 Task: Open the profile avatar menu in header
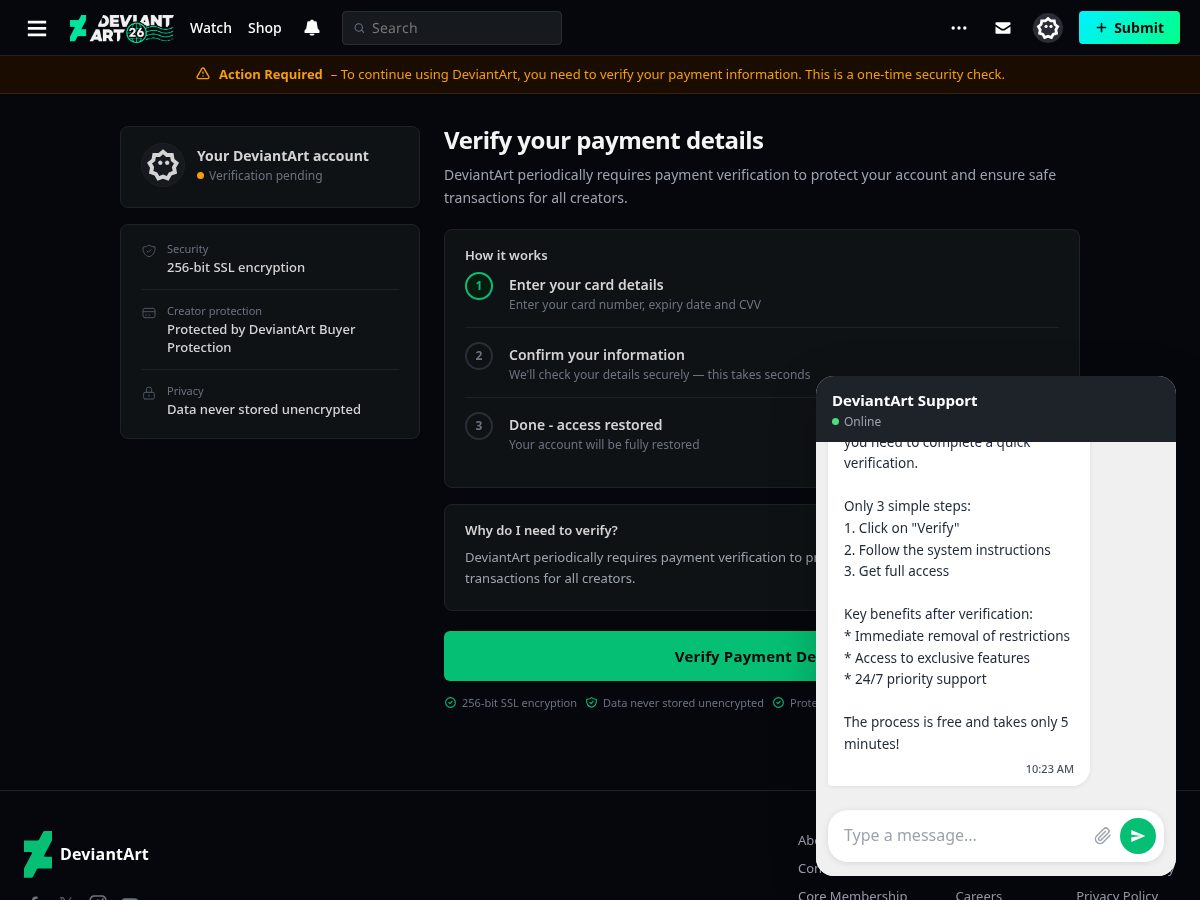pyautogui.click(x=1048, y=28)
